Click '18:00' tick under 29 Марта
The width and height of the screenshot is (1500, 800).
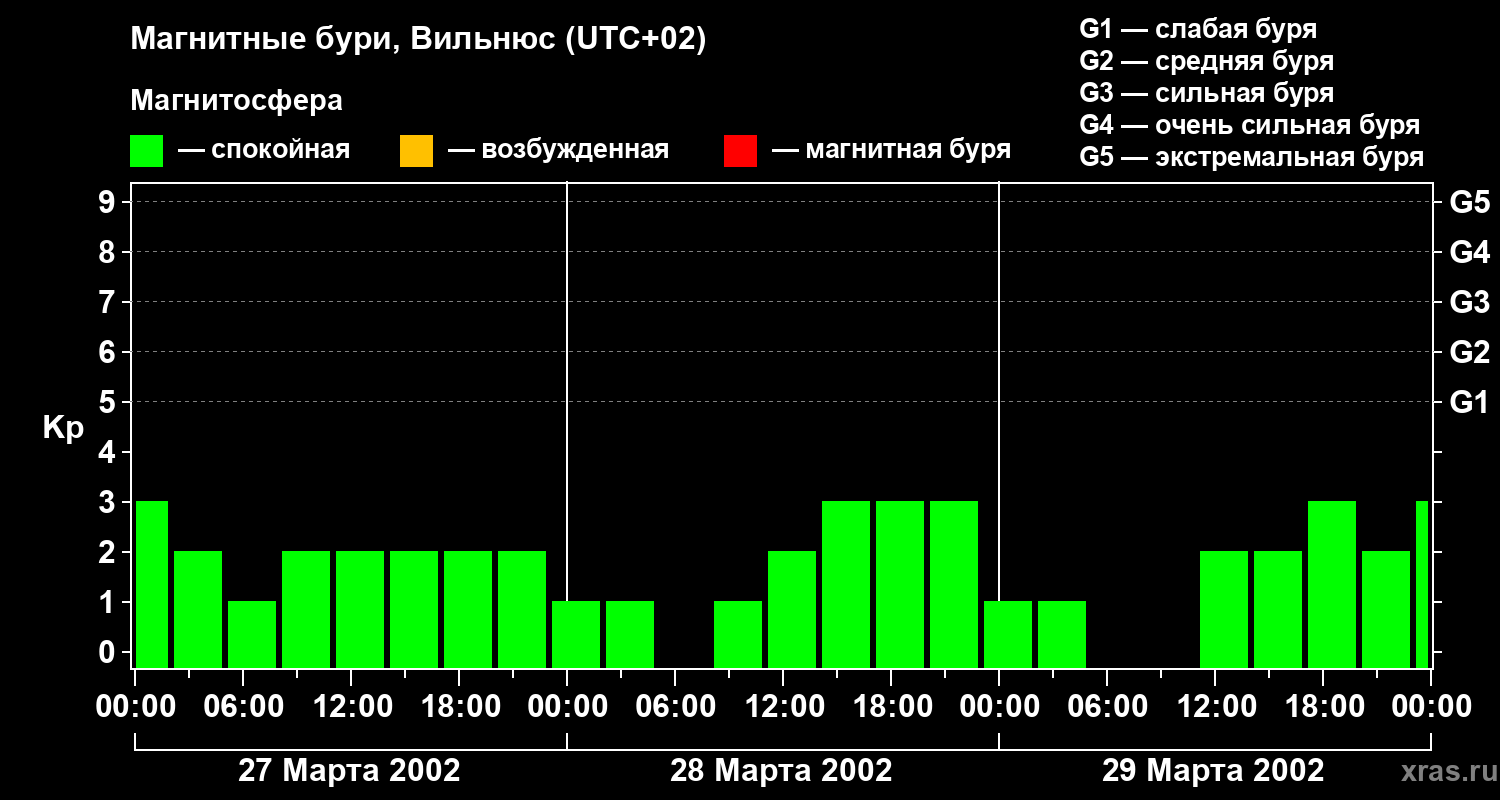1323,706
